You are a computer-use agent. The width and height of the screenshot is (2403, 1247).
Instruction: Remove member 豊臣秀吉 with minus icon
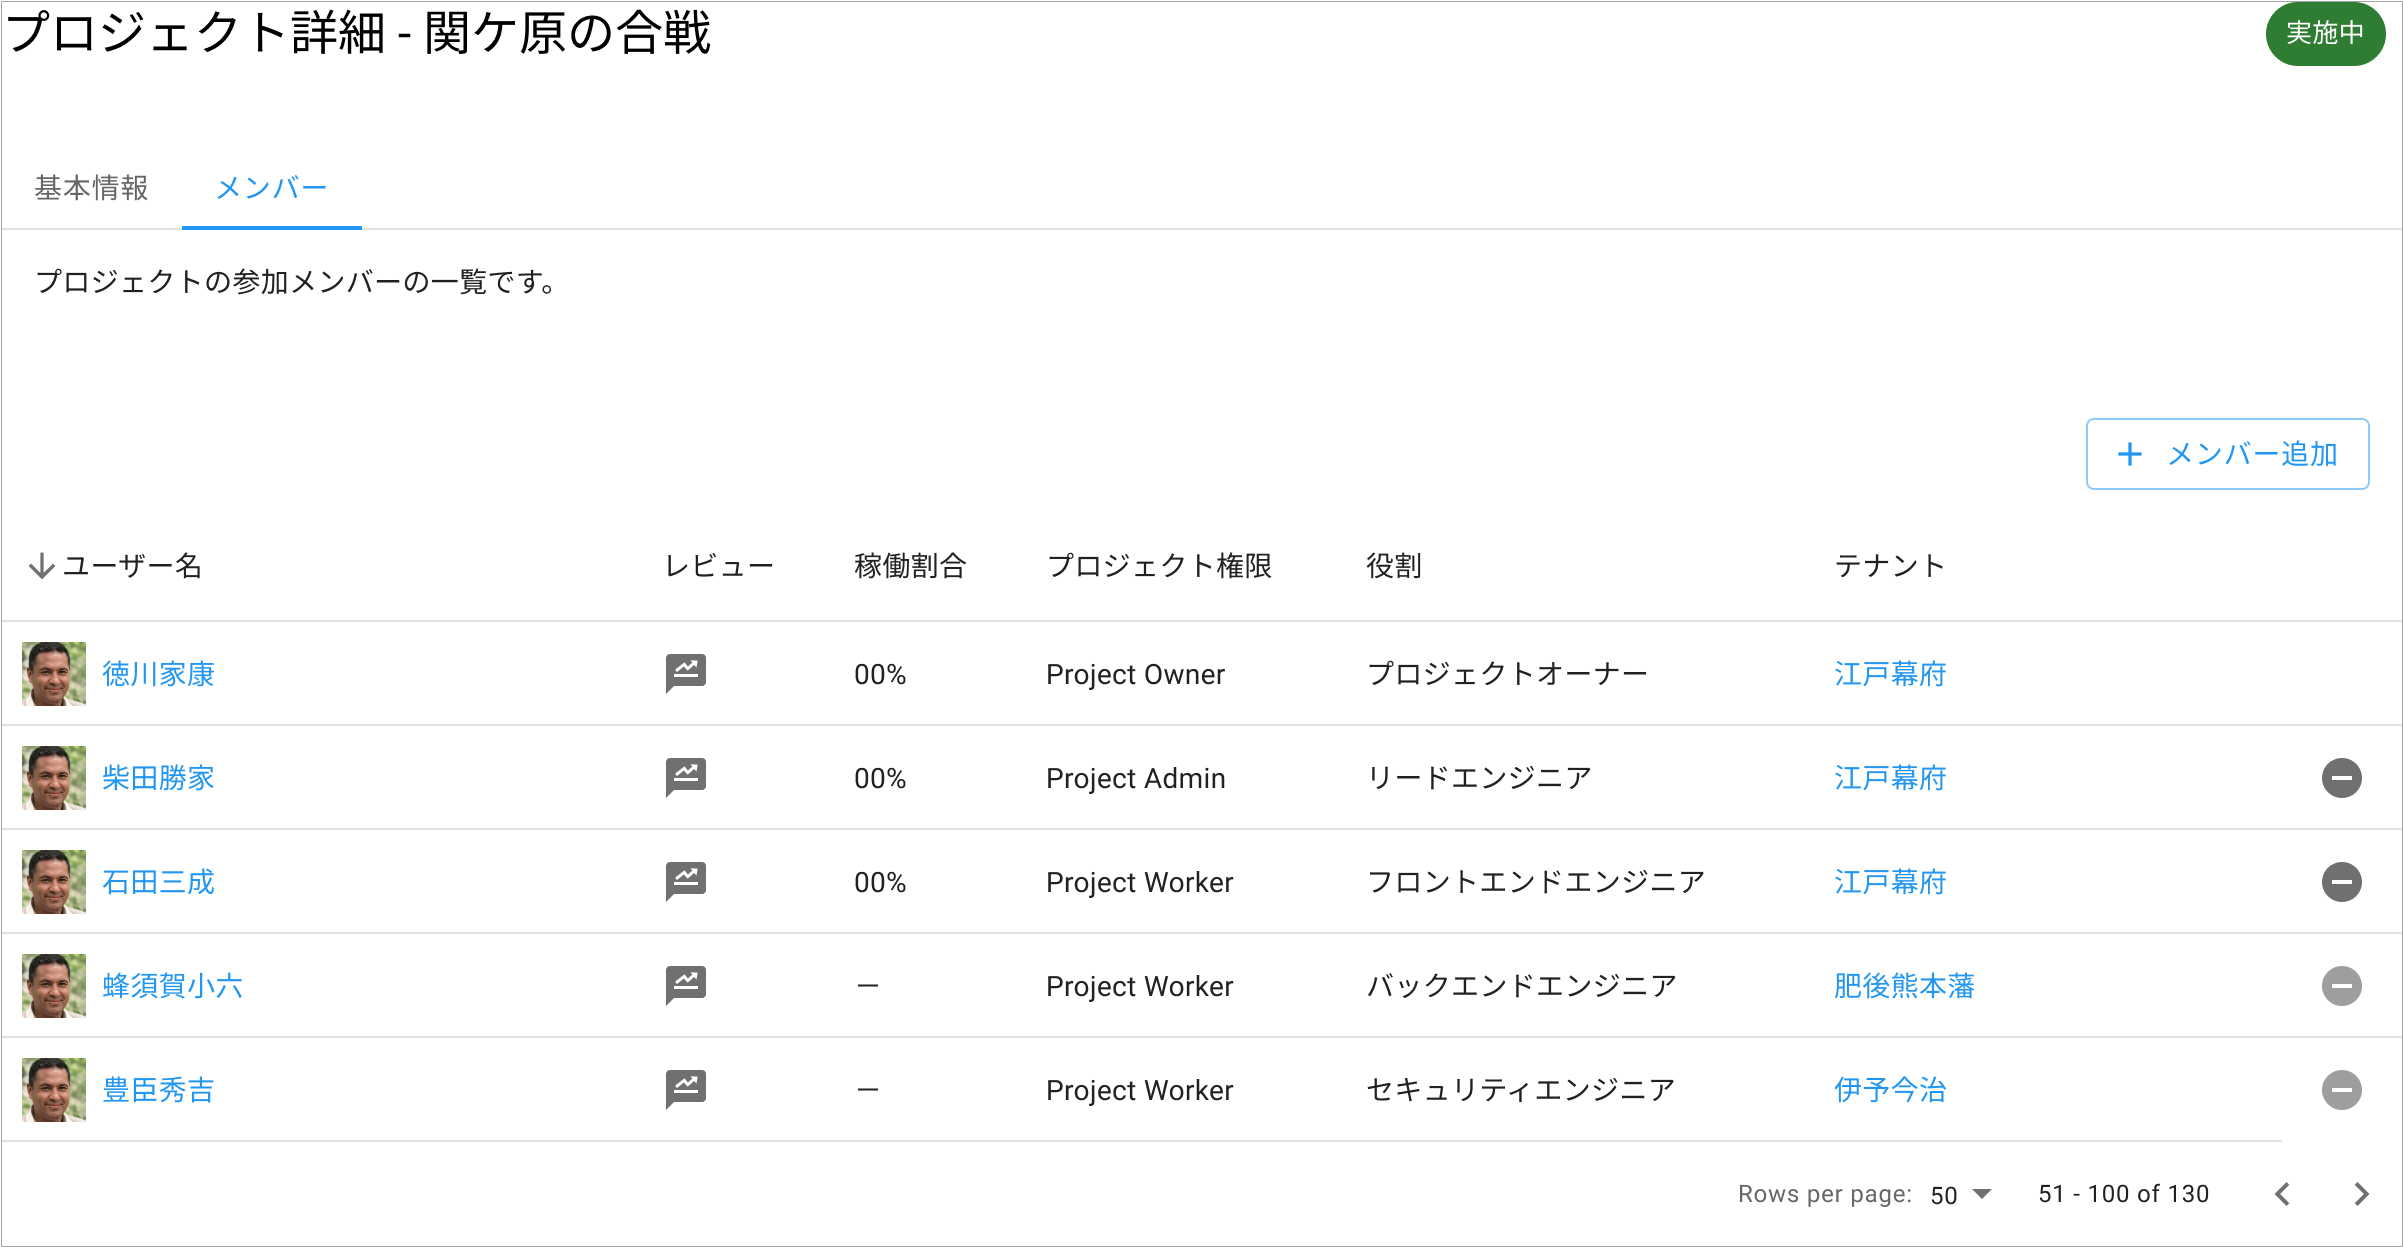click(x=2341, y=1090)
